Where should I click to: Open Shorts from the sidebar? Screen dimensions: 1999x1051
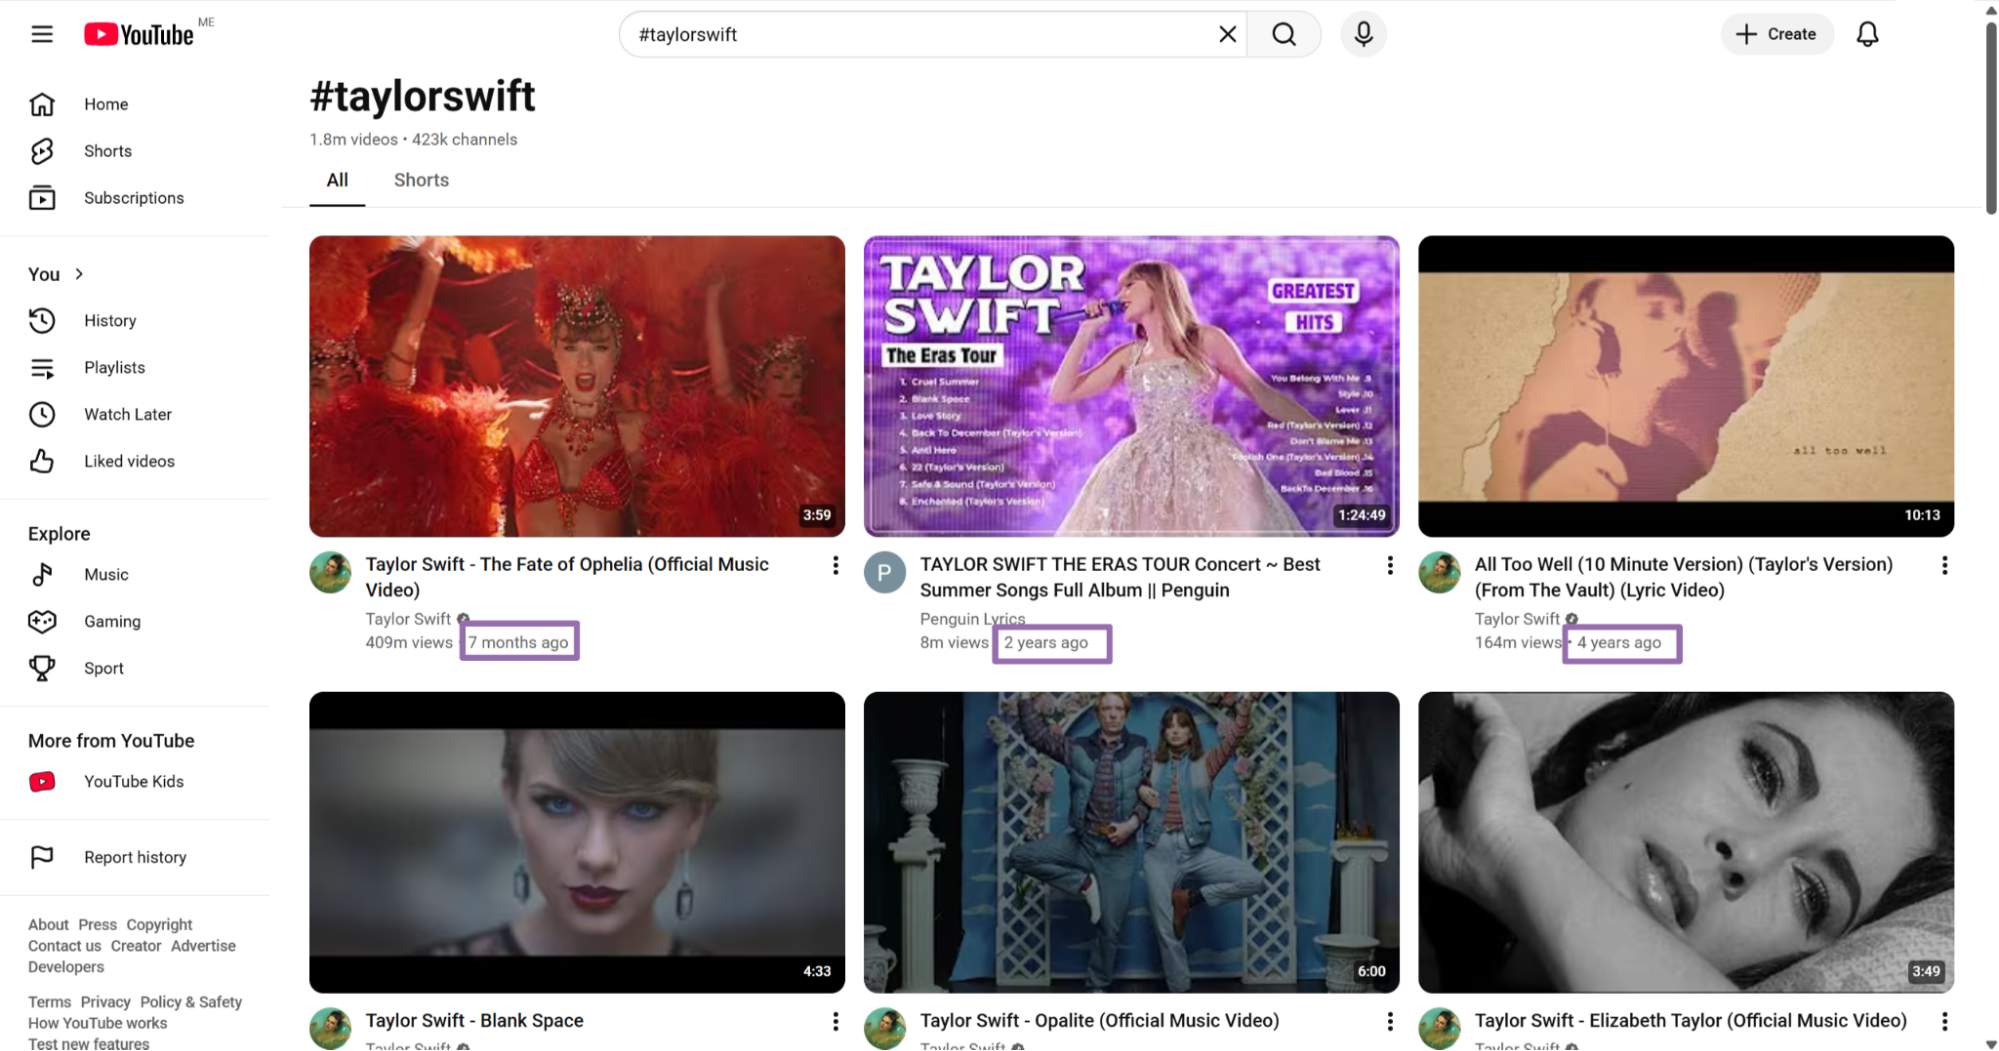135,151
